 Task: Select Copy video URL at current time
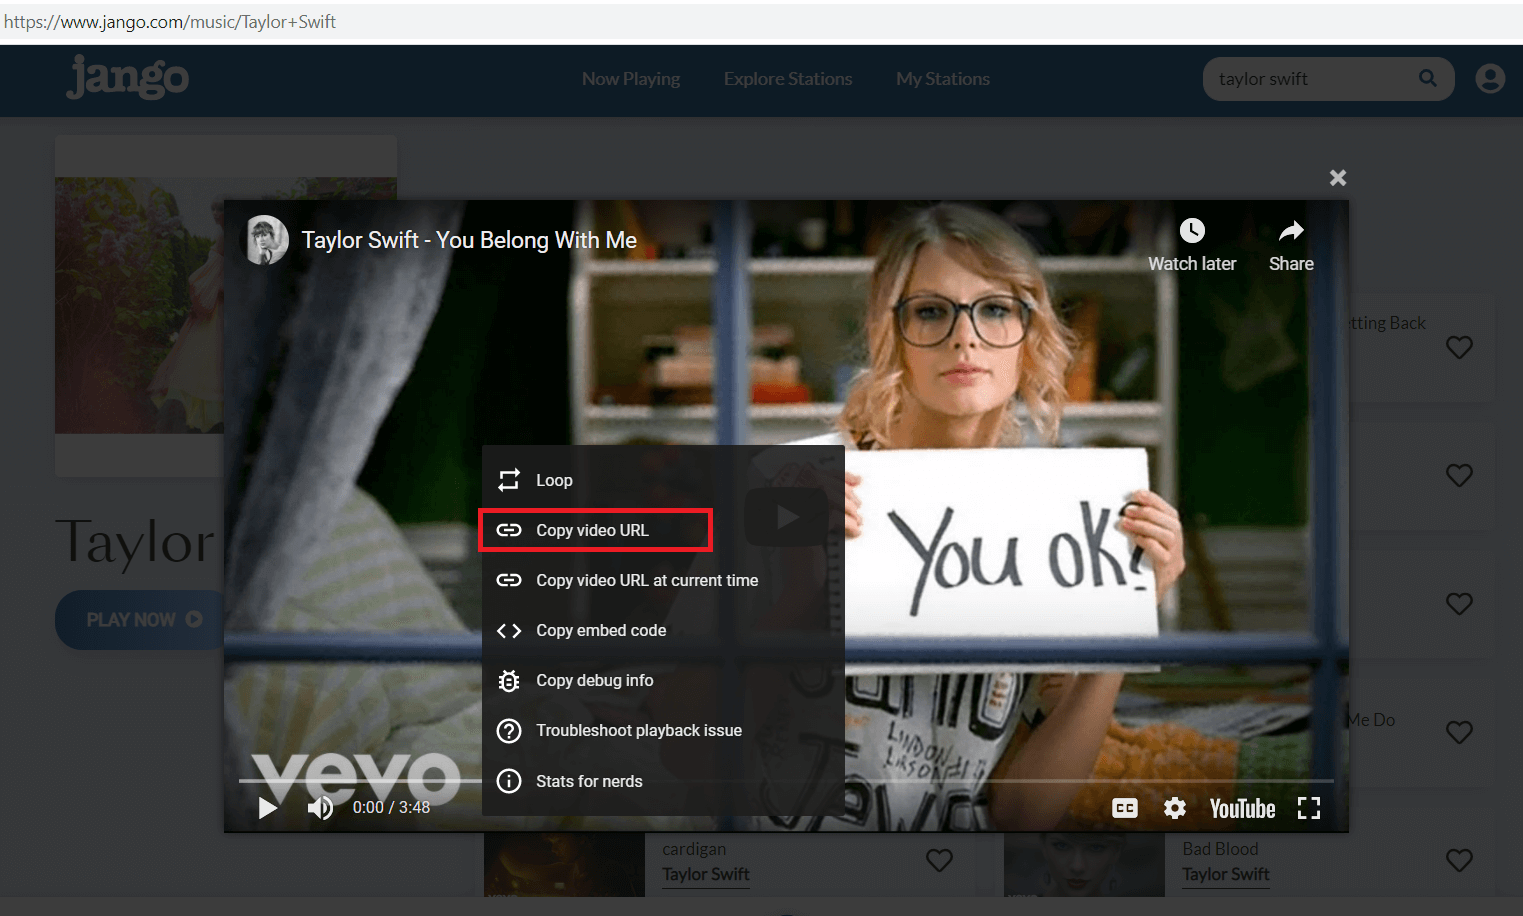663,580
